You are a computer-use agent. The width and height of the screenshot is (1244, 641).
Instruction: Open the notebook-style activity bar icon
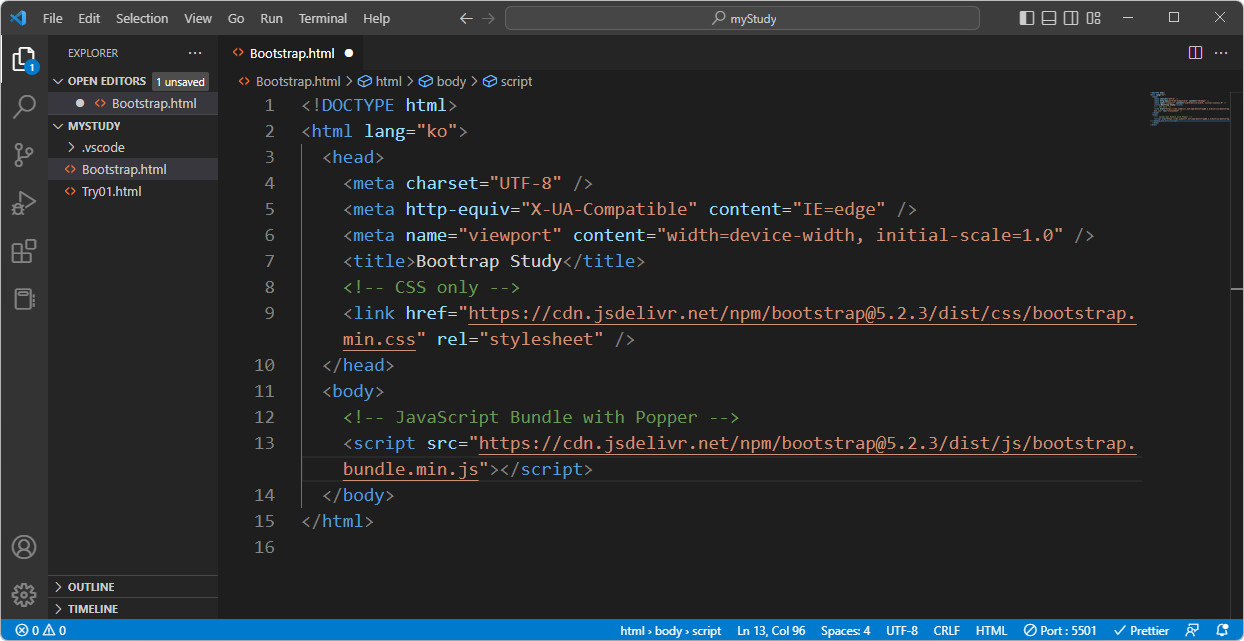(x=24, y=299)
